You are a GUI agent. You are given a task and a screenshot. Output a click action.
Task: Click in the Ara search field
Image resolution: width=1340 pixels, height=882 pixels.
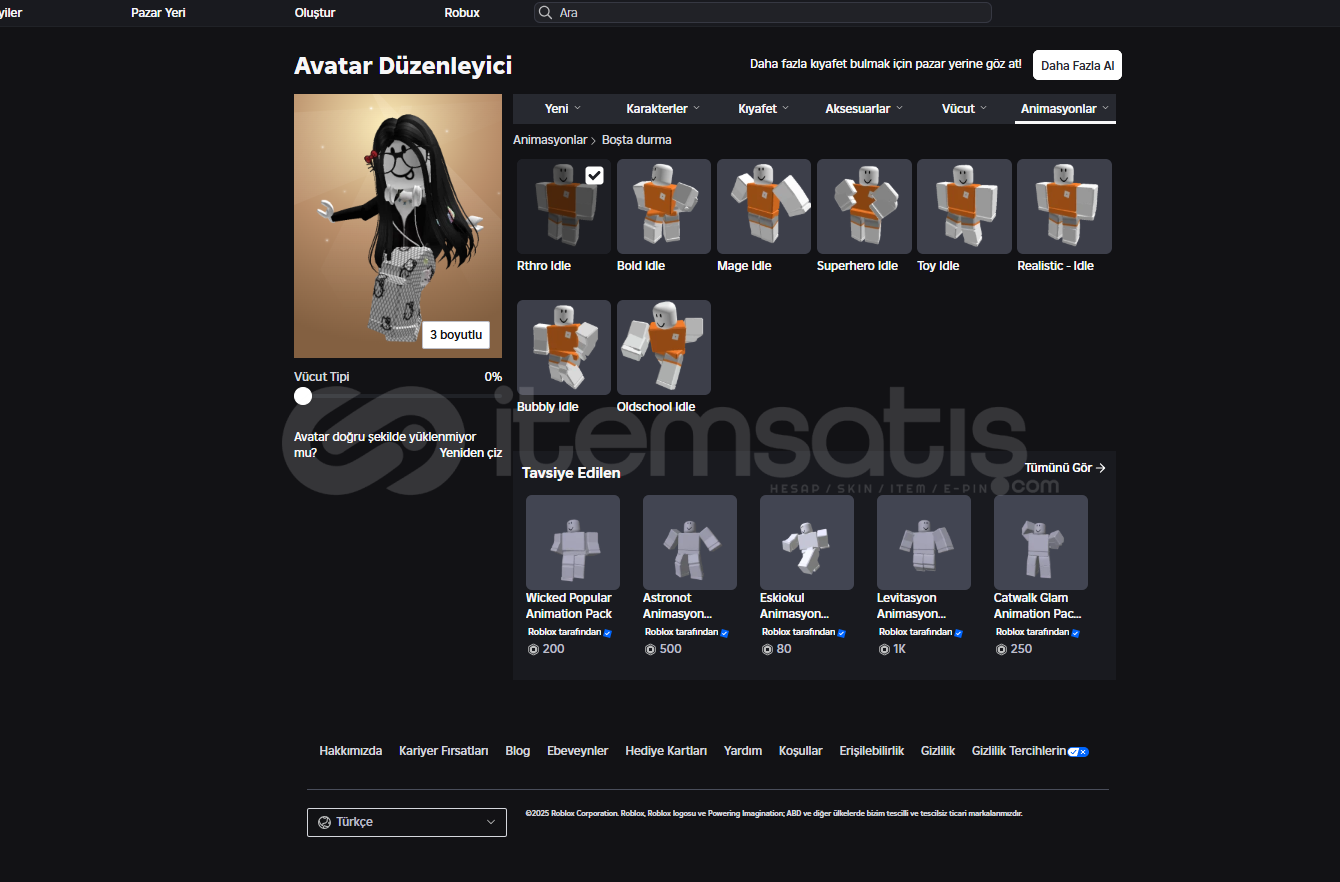pyautogui.click(x=763, y=13)
